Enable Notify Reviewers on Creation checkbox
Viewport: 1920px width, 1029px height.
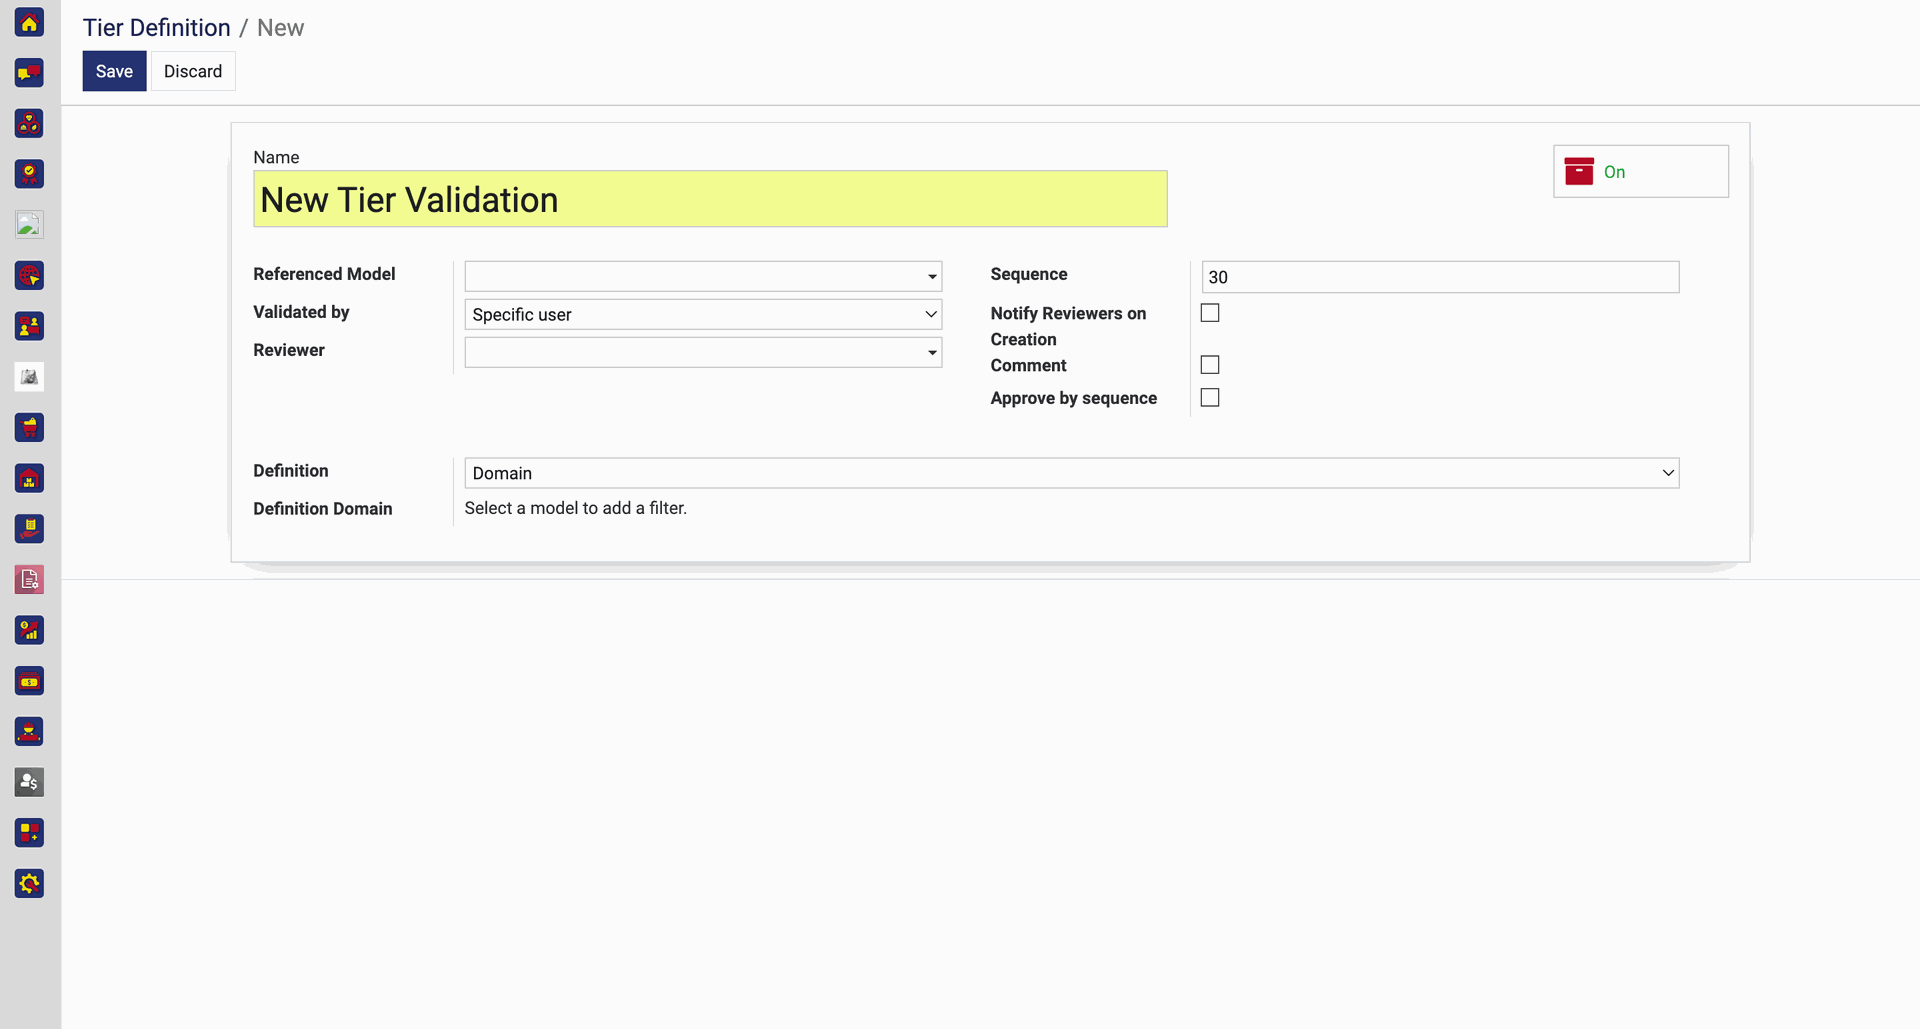(1210, 313)
